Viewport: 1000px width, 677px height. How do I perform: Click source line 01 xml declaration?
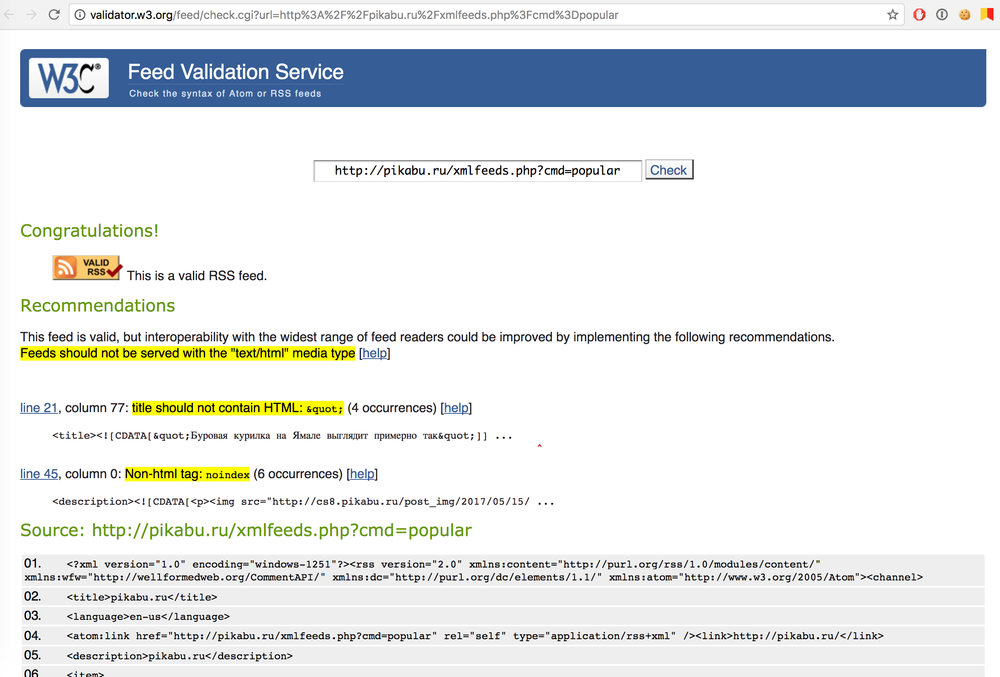[503, 571]
